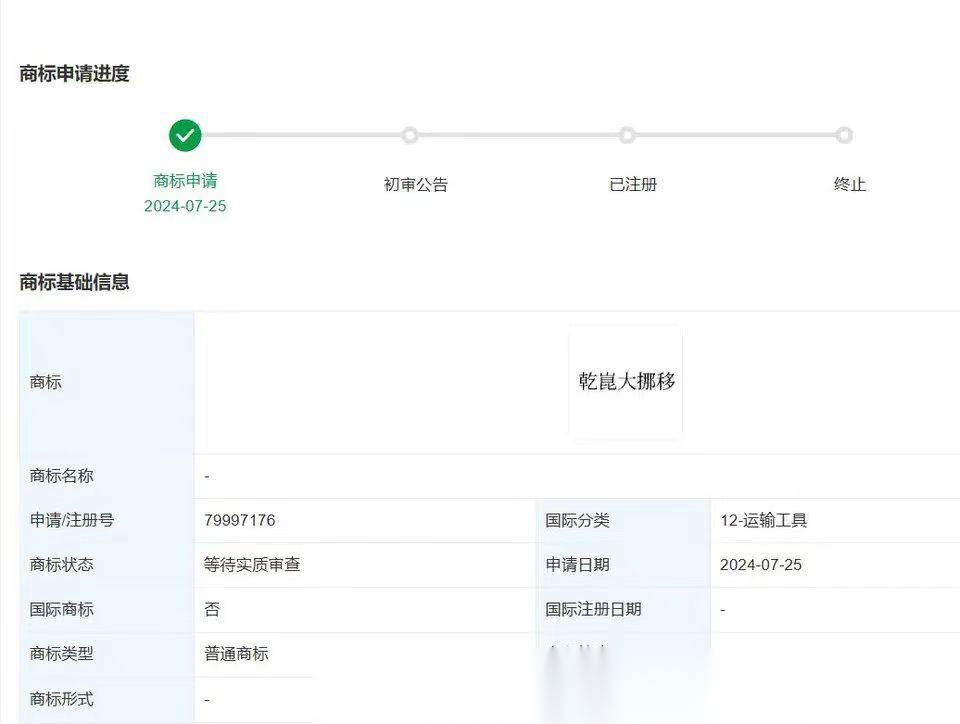This screenshot has height=724, width=960.
Task: Click the 等待实质审查 status value
Action: point(256,565)
